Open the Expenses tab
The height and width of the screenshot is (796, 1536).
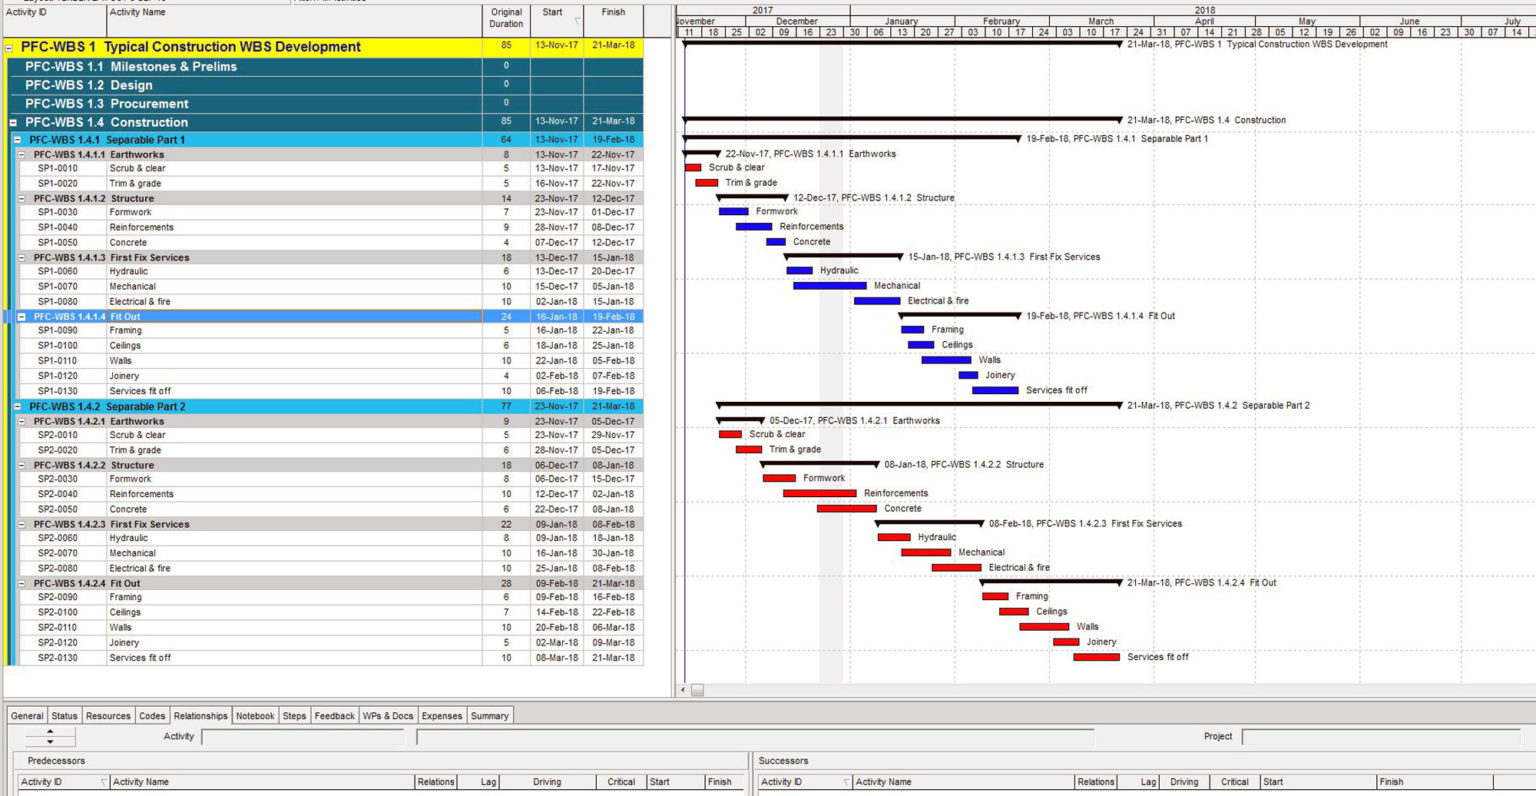pyautogui.click(x=440, y=715)
